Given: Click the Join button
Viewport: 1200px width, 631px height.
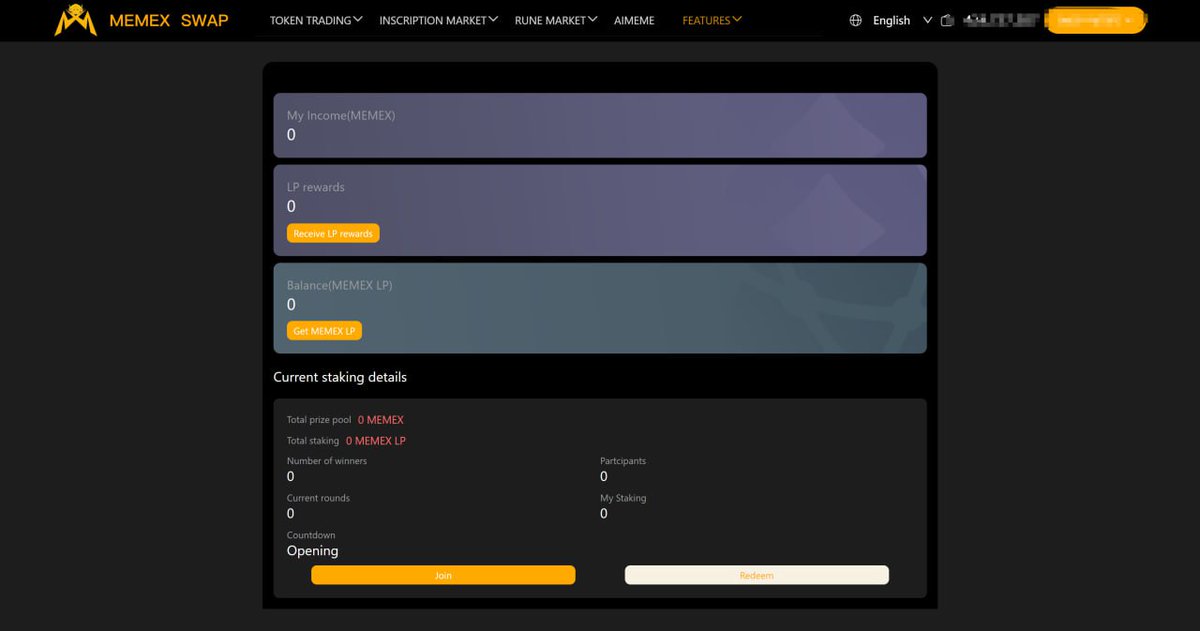Looking at the screenshot, I should (x=443, y=575).
